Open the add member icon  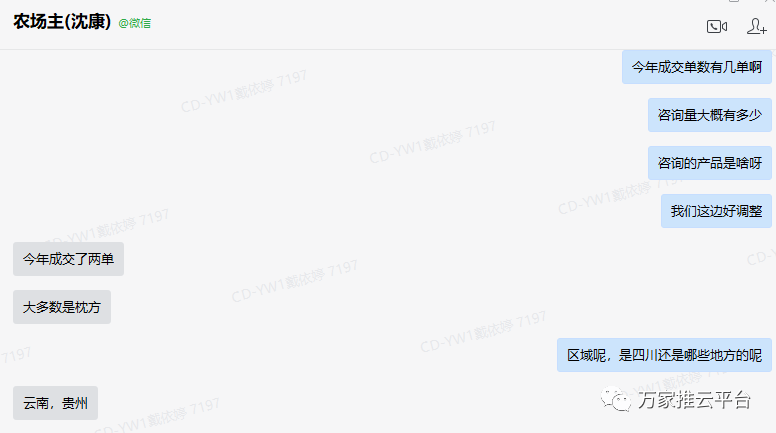point(756,26)
